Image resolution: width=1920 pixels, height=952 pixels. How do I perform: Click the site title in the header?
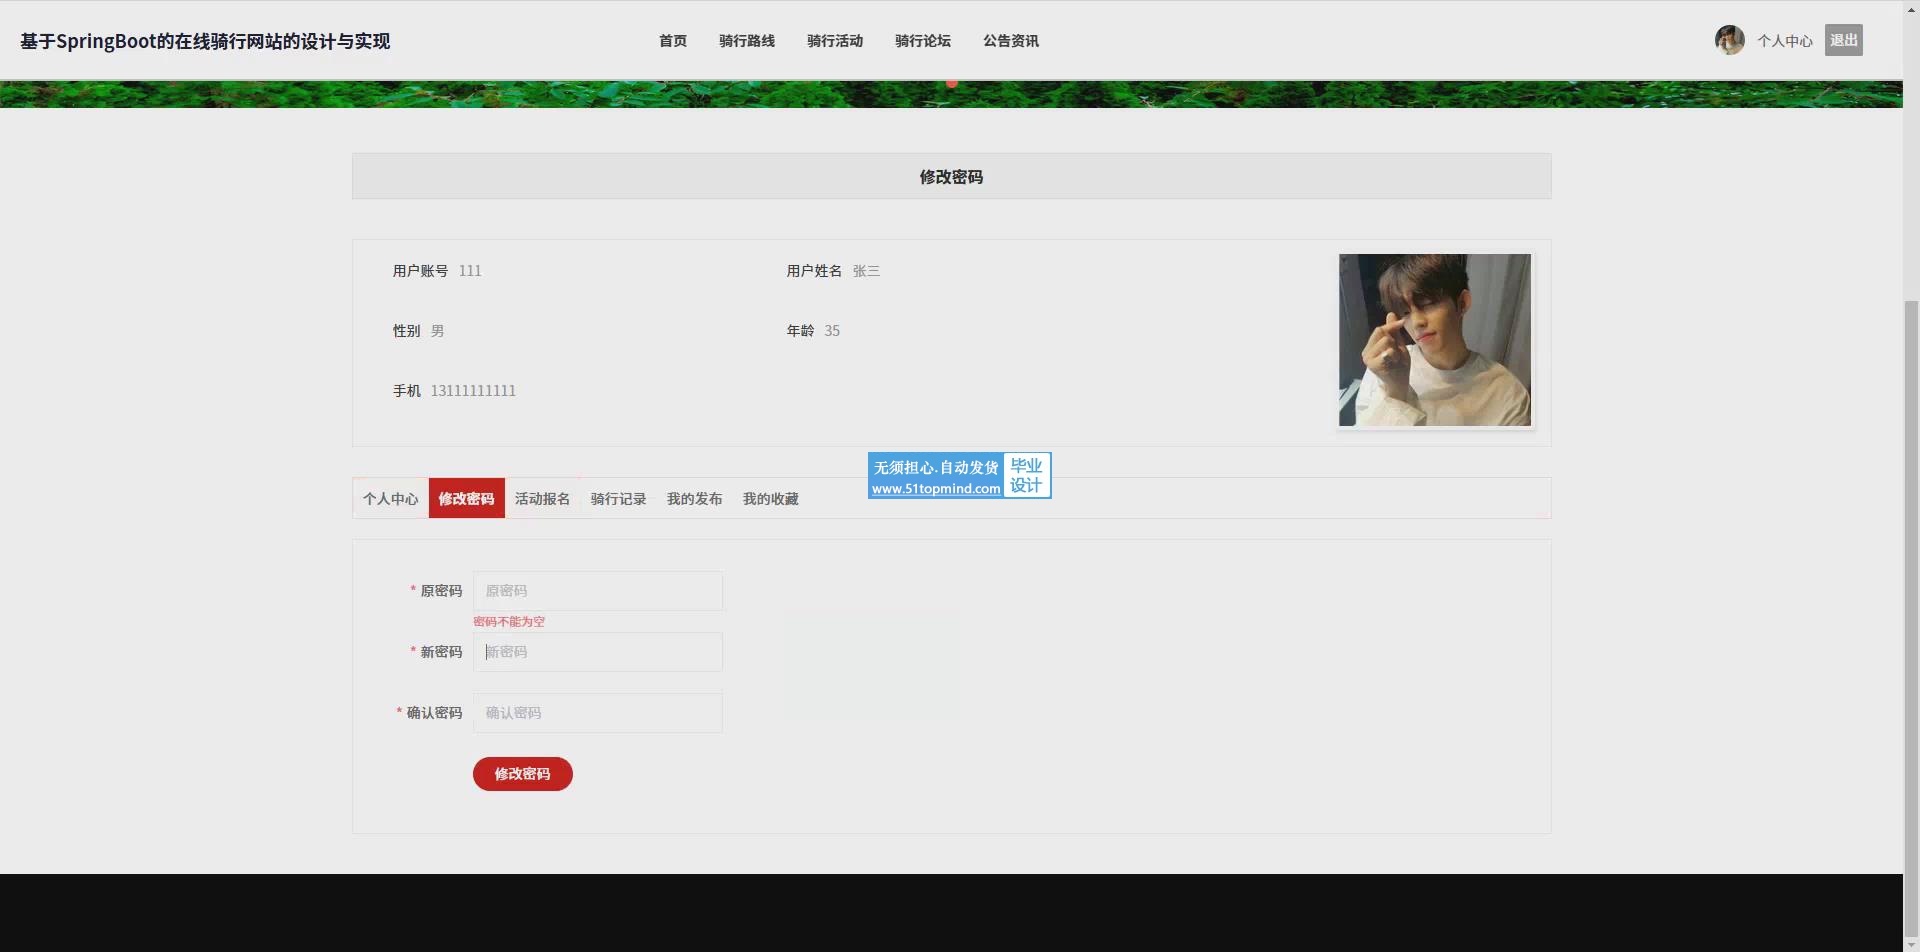coord(205,41)
